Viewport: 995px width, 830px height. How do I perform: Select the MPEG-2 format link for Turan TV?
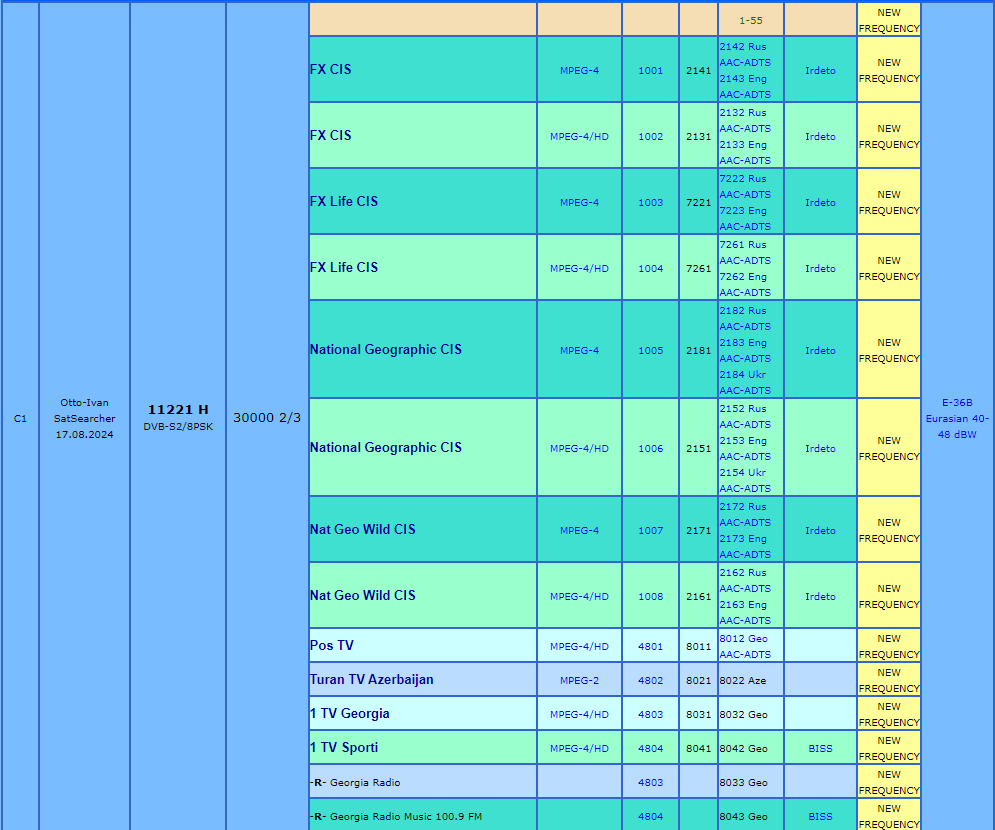coord(579,680)
